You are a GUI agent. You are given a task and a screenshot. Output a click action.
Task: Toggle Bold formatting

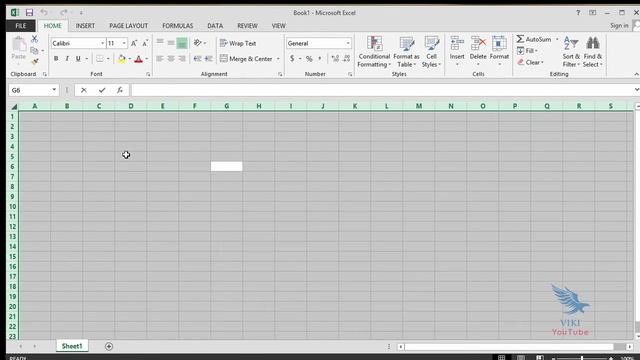click(x=56, y=59)
